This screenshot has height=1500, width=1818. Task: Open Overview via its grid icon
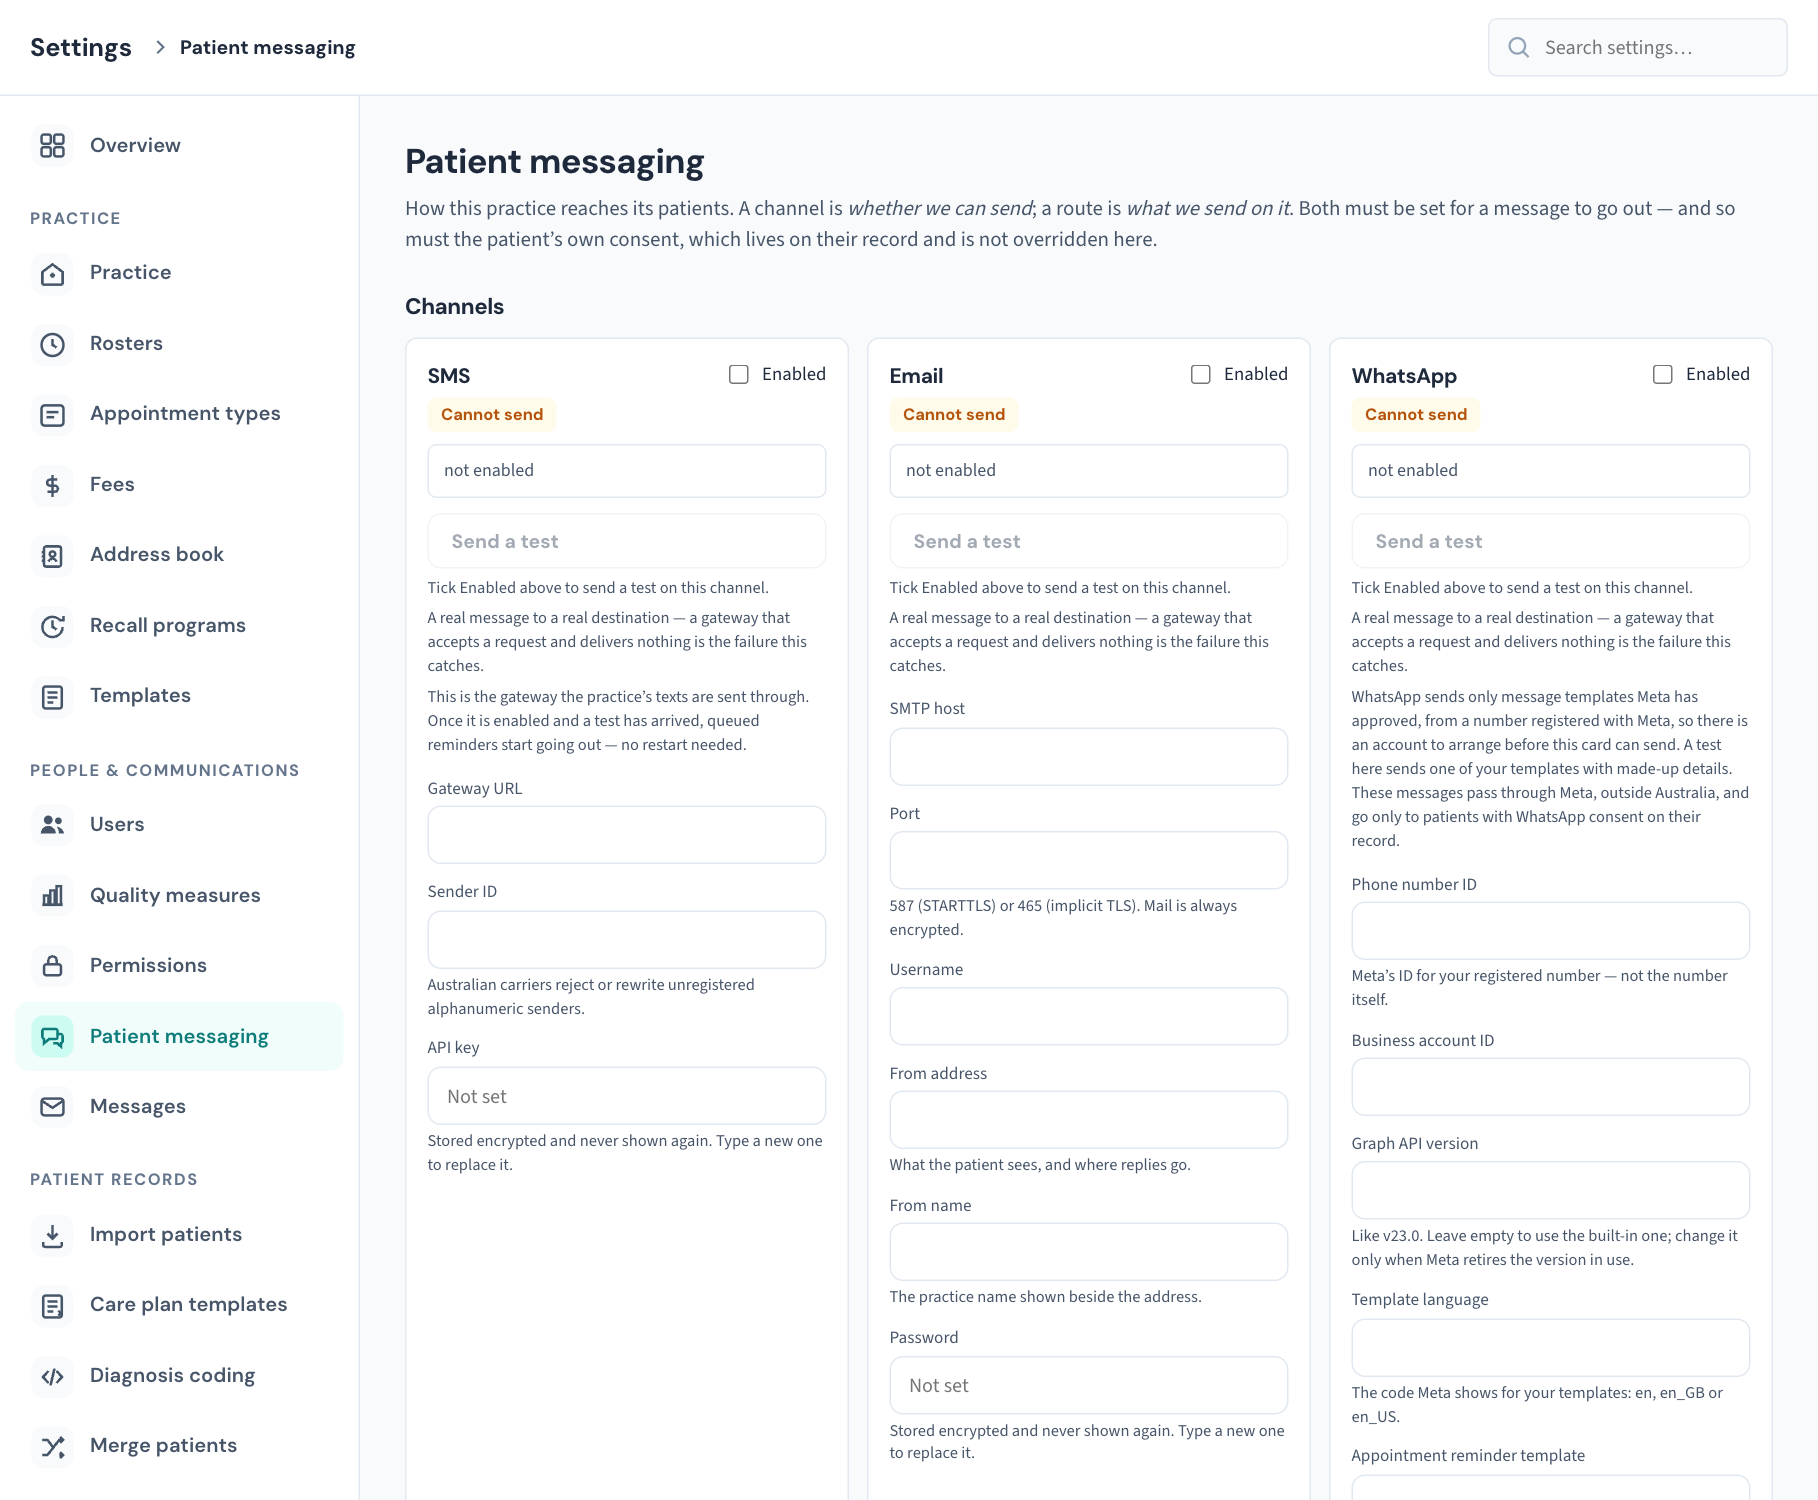[52, 146]
